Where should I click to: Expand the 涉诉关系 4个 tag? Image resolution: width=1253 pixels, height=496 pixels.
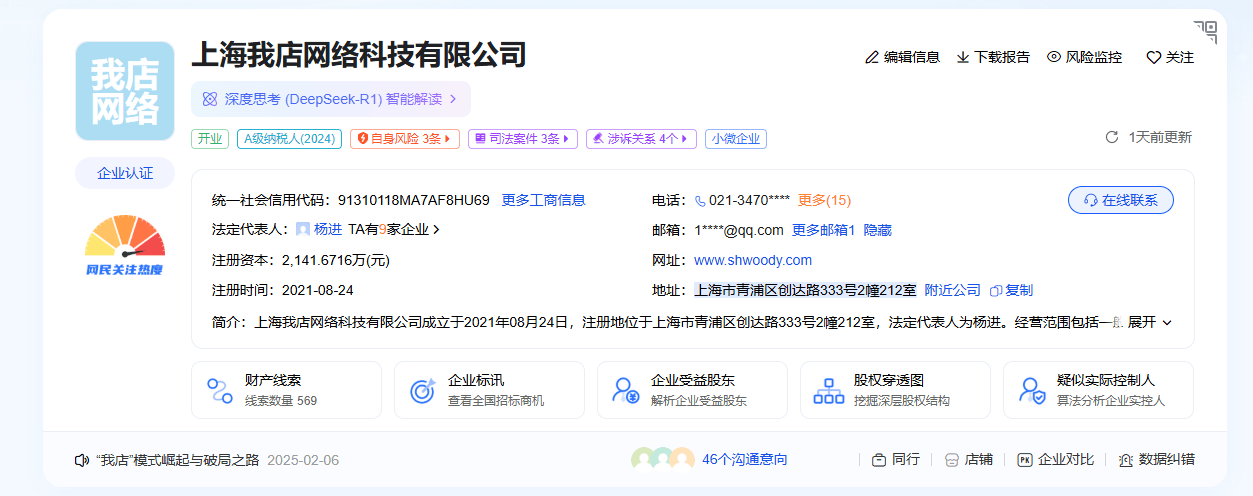coord(641,139)
